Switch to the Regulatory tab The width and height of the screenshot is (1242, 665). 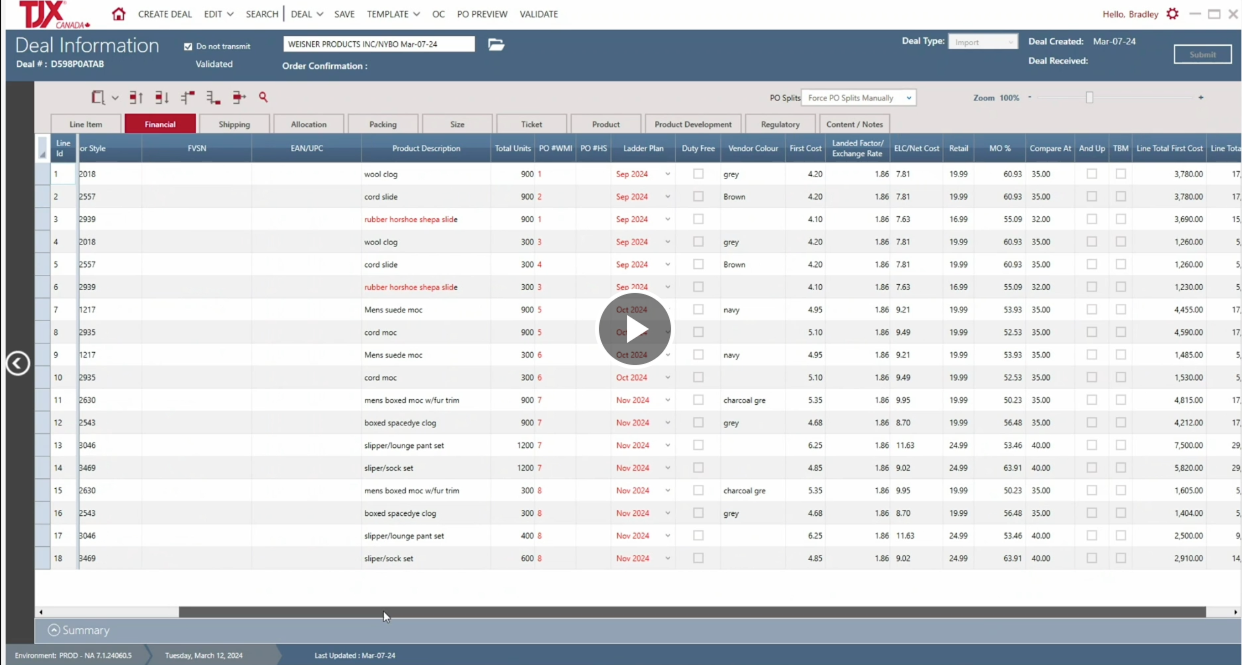[780, 124]
